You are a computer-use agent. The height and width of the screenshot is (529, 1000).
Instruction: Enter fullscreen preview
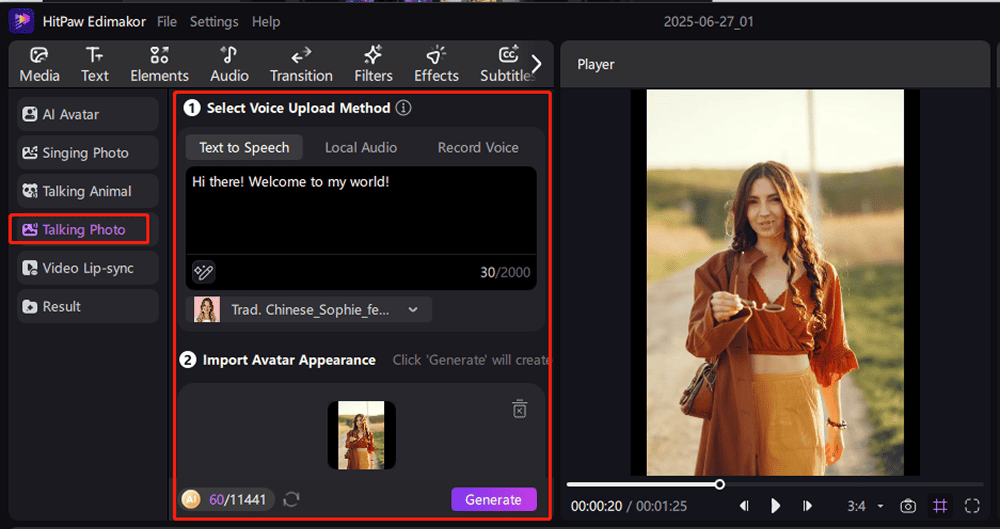(x=972, y=506)
